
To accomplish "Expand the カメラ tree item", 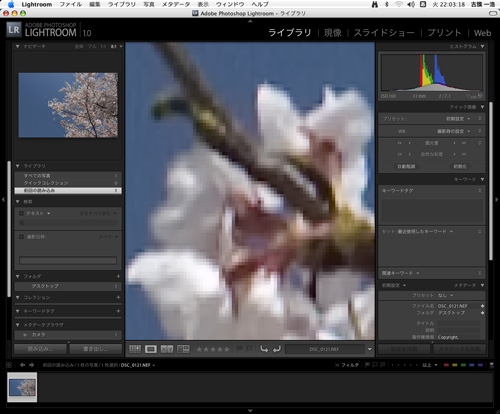I will [x=25, y=335].
